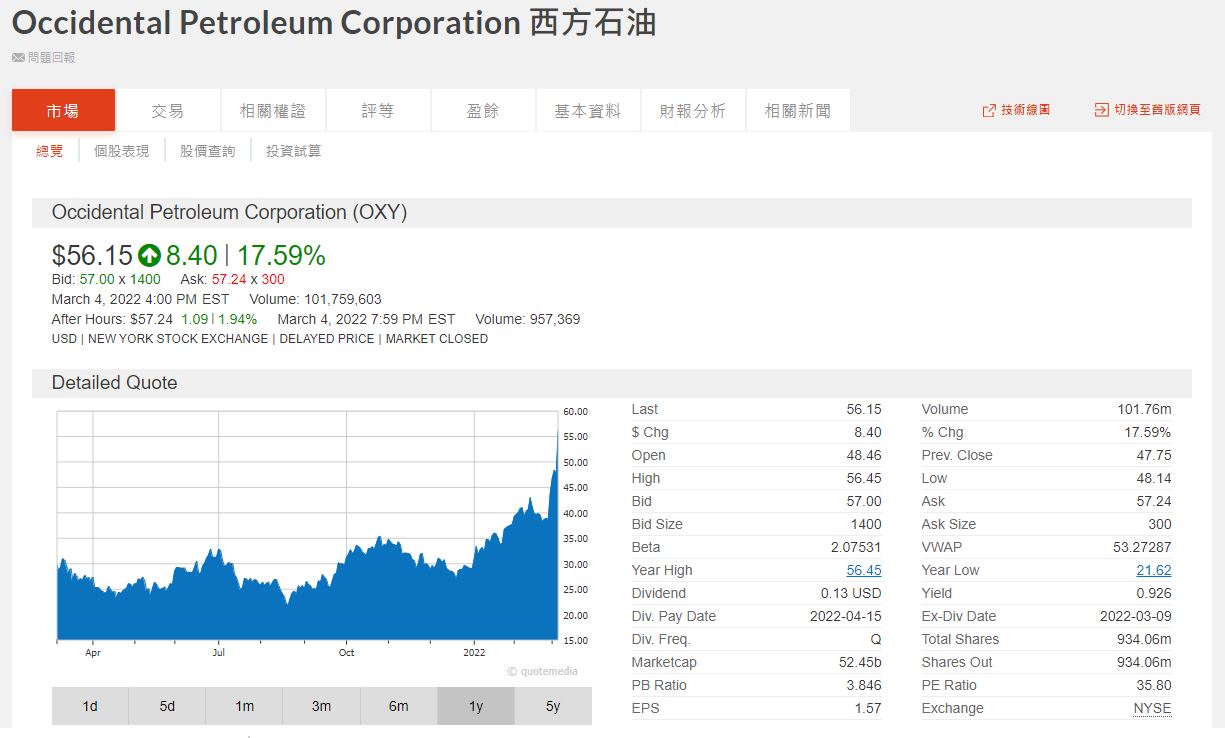Click the Year Low 21.62 link

pos(1153,570)
